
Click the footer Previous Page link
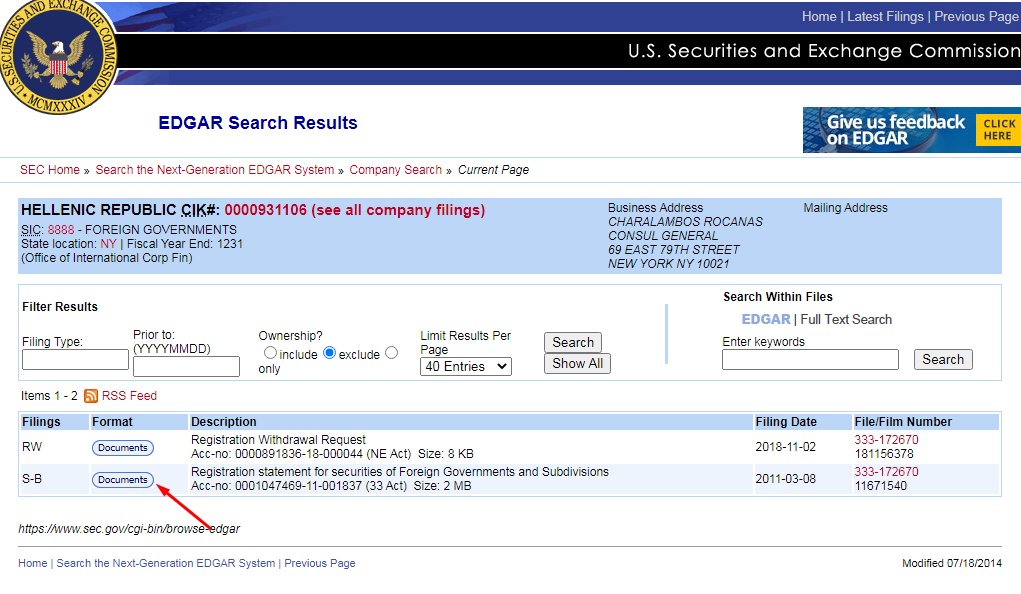click(x=320, y=563)
